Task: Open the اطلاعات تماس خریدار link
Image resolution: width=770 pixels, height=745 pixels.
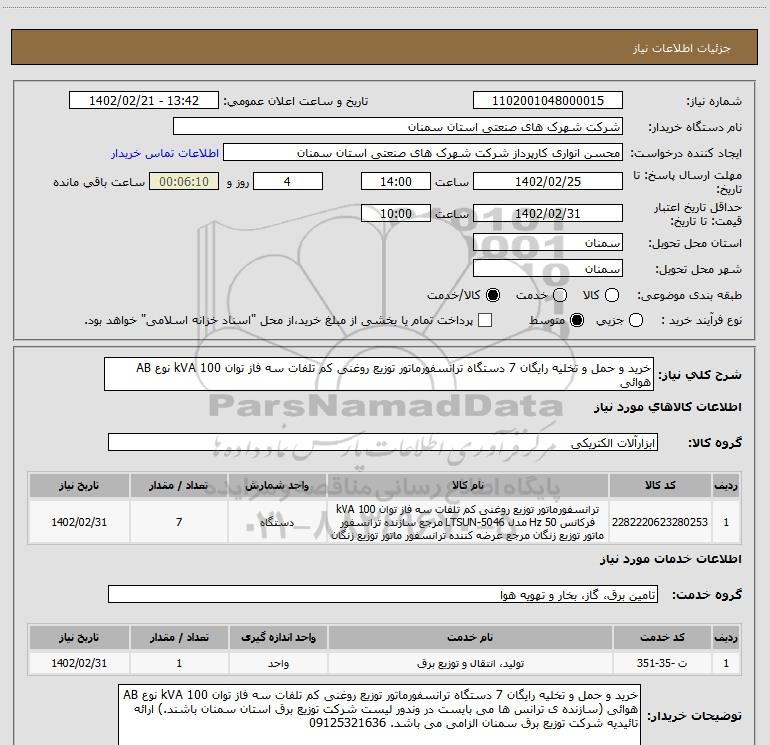Action: [x=165, y=153]
